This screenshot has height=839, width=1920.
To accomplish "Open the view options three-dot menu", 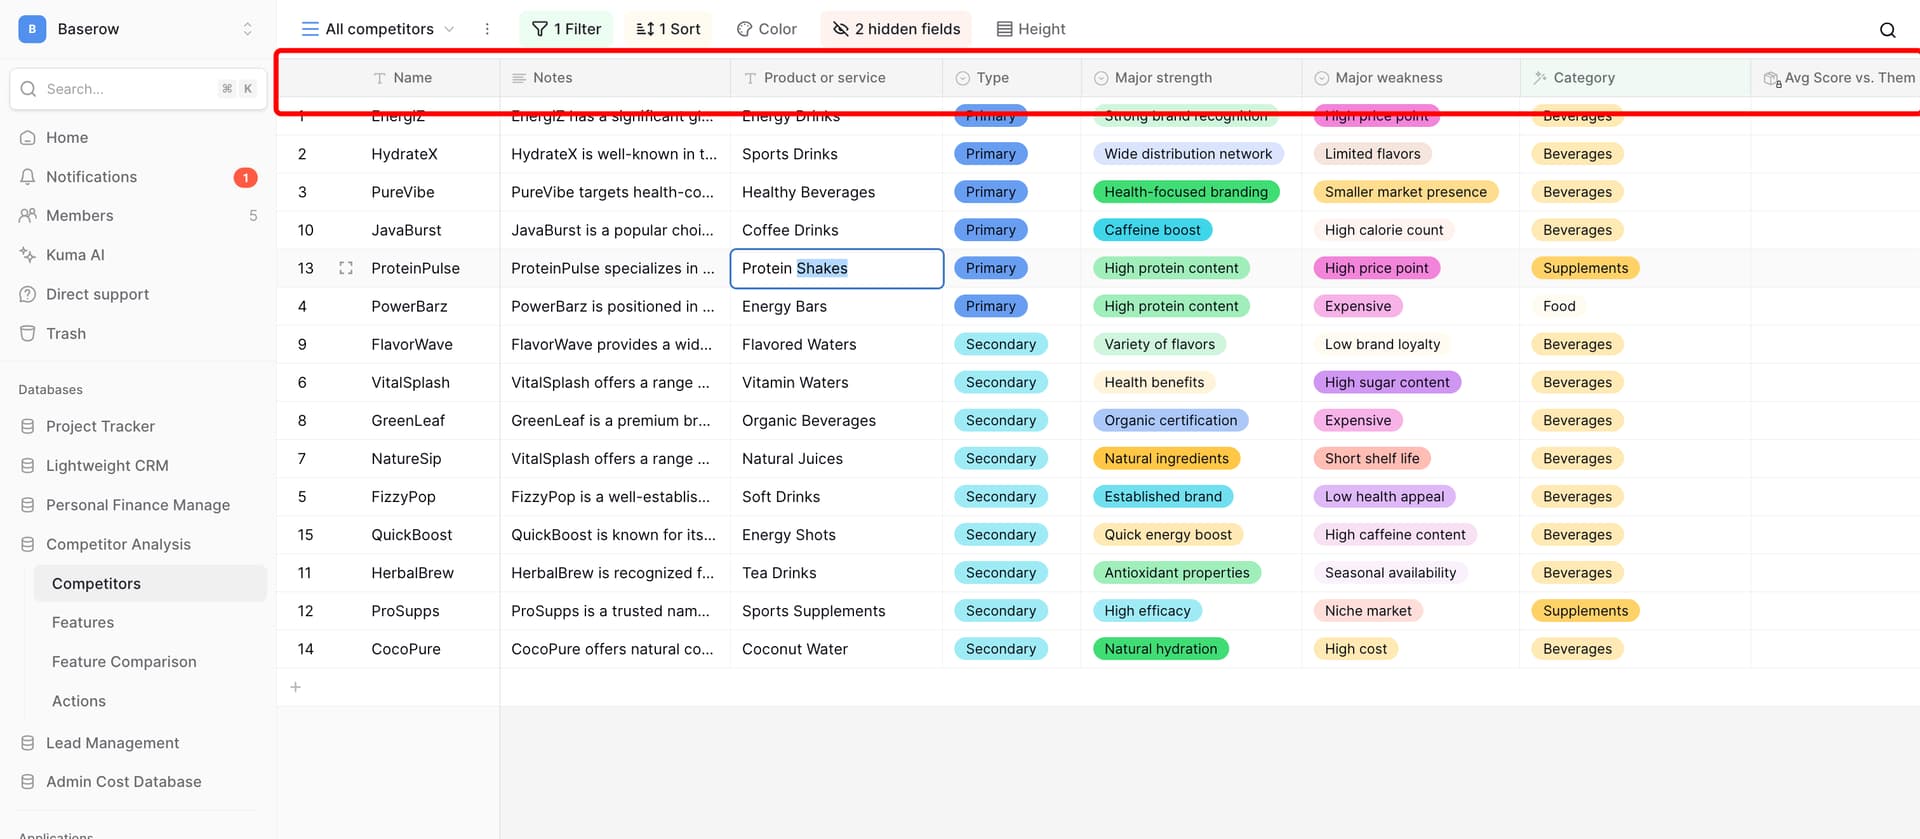I will 487,29.
